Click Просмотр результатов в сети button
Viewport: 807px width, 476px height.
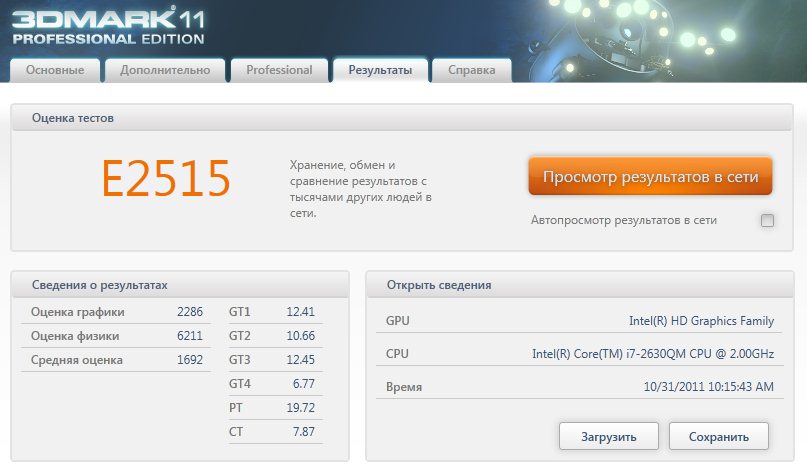651,177
